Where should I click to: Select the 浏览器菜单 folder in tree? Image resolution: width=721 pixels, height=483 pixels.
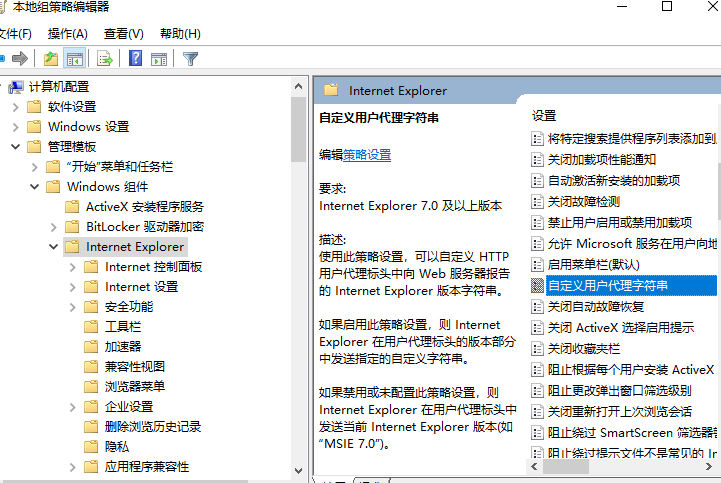click(x=135, y=386)
